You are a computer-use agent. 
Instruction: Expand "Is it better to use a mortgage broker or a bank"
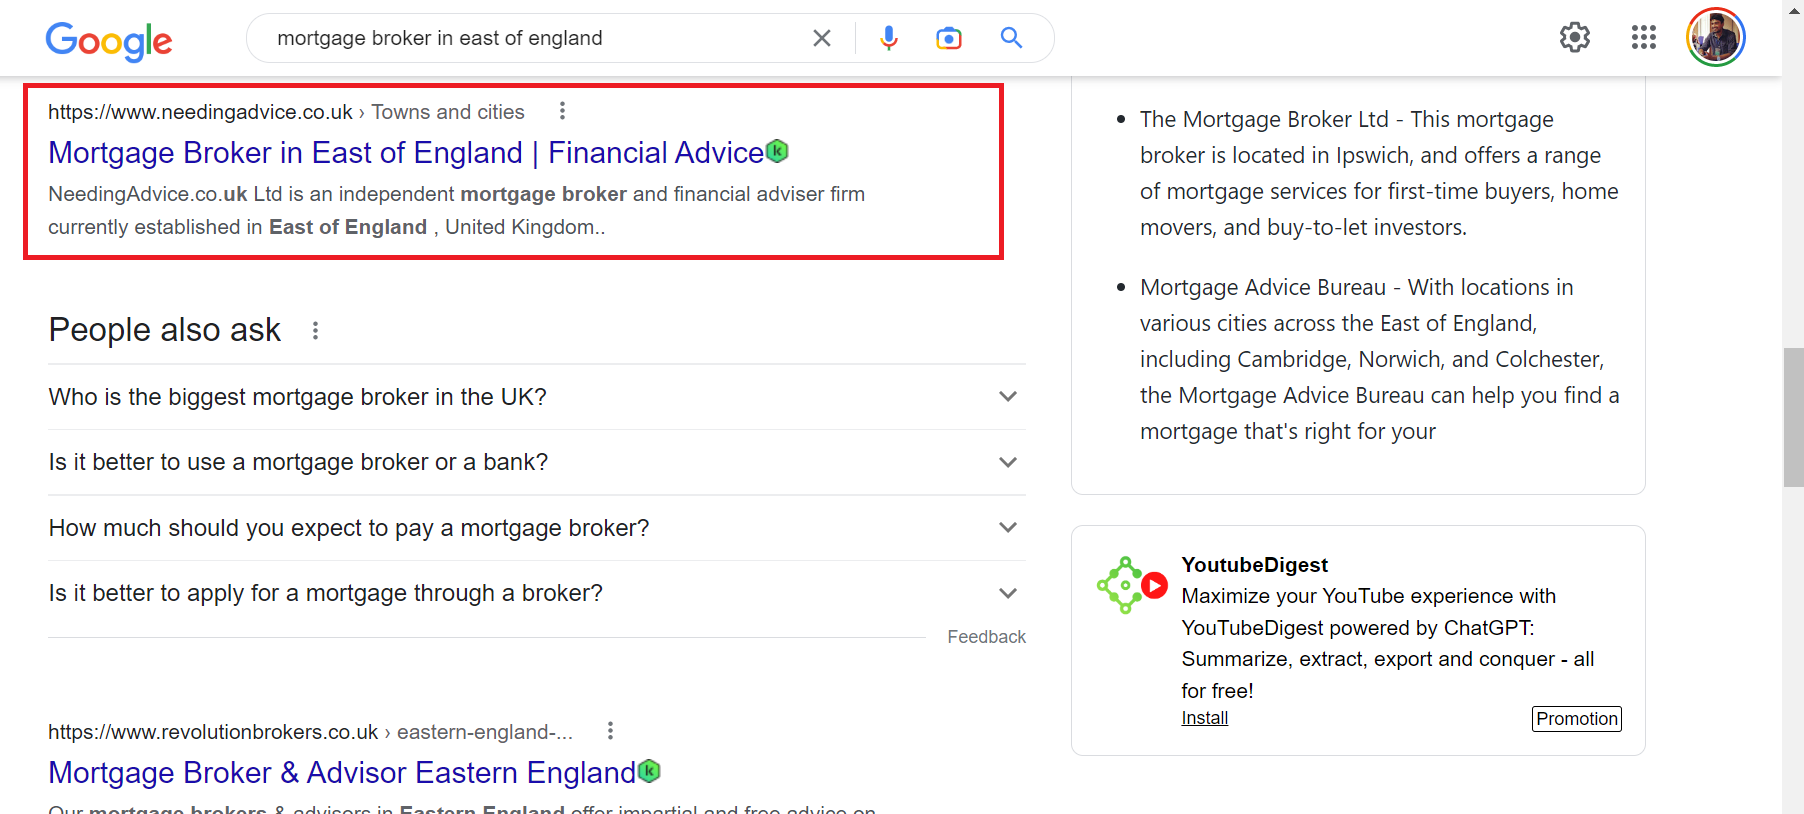pyautogui.click(x=1007, y=462)
